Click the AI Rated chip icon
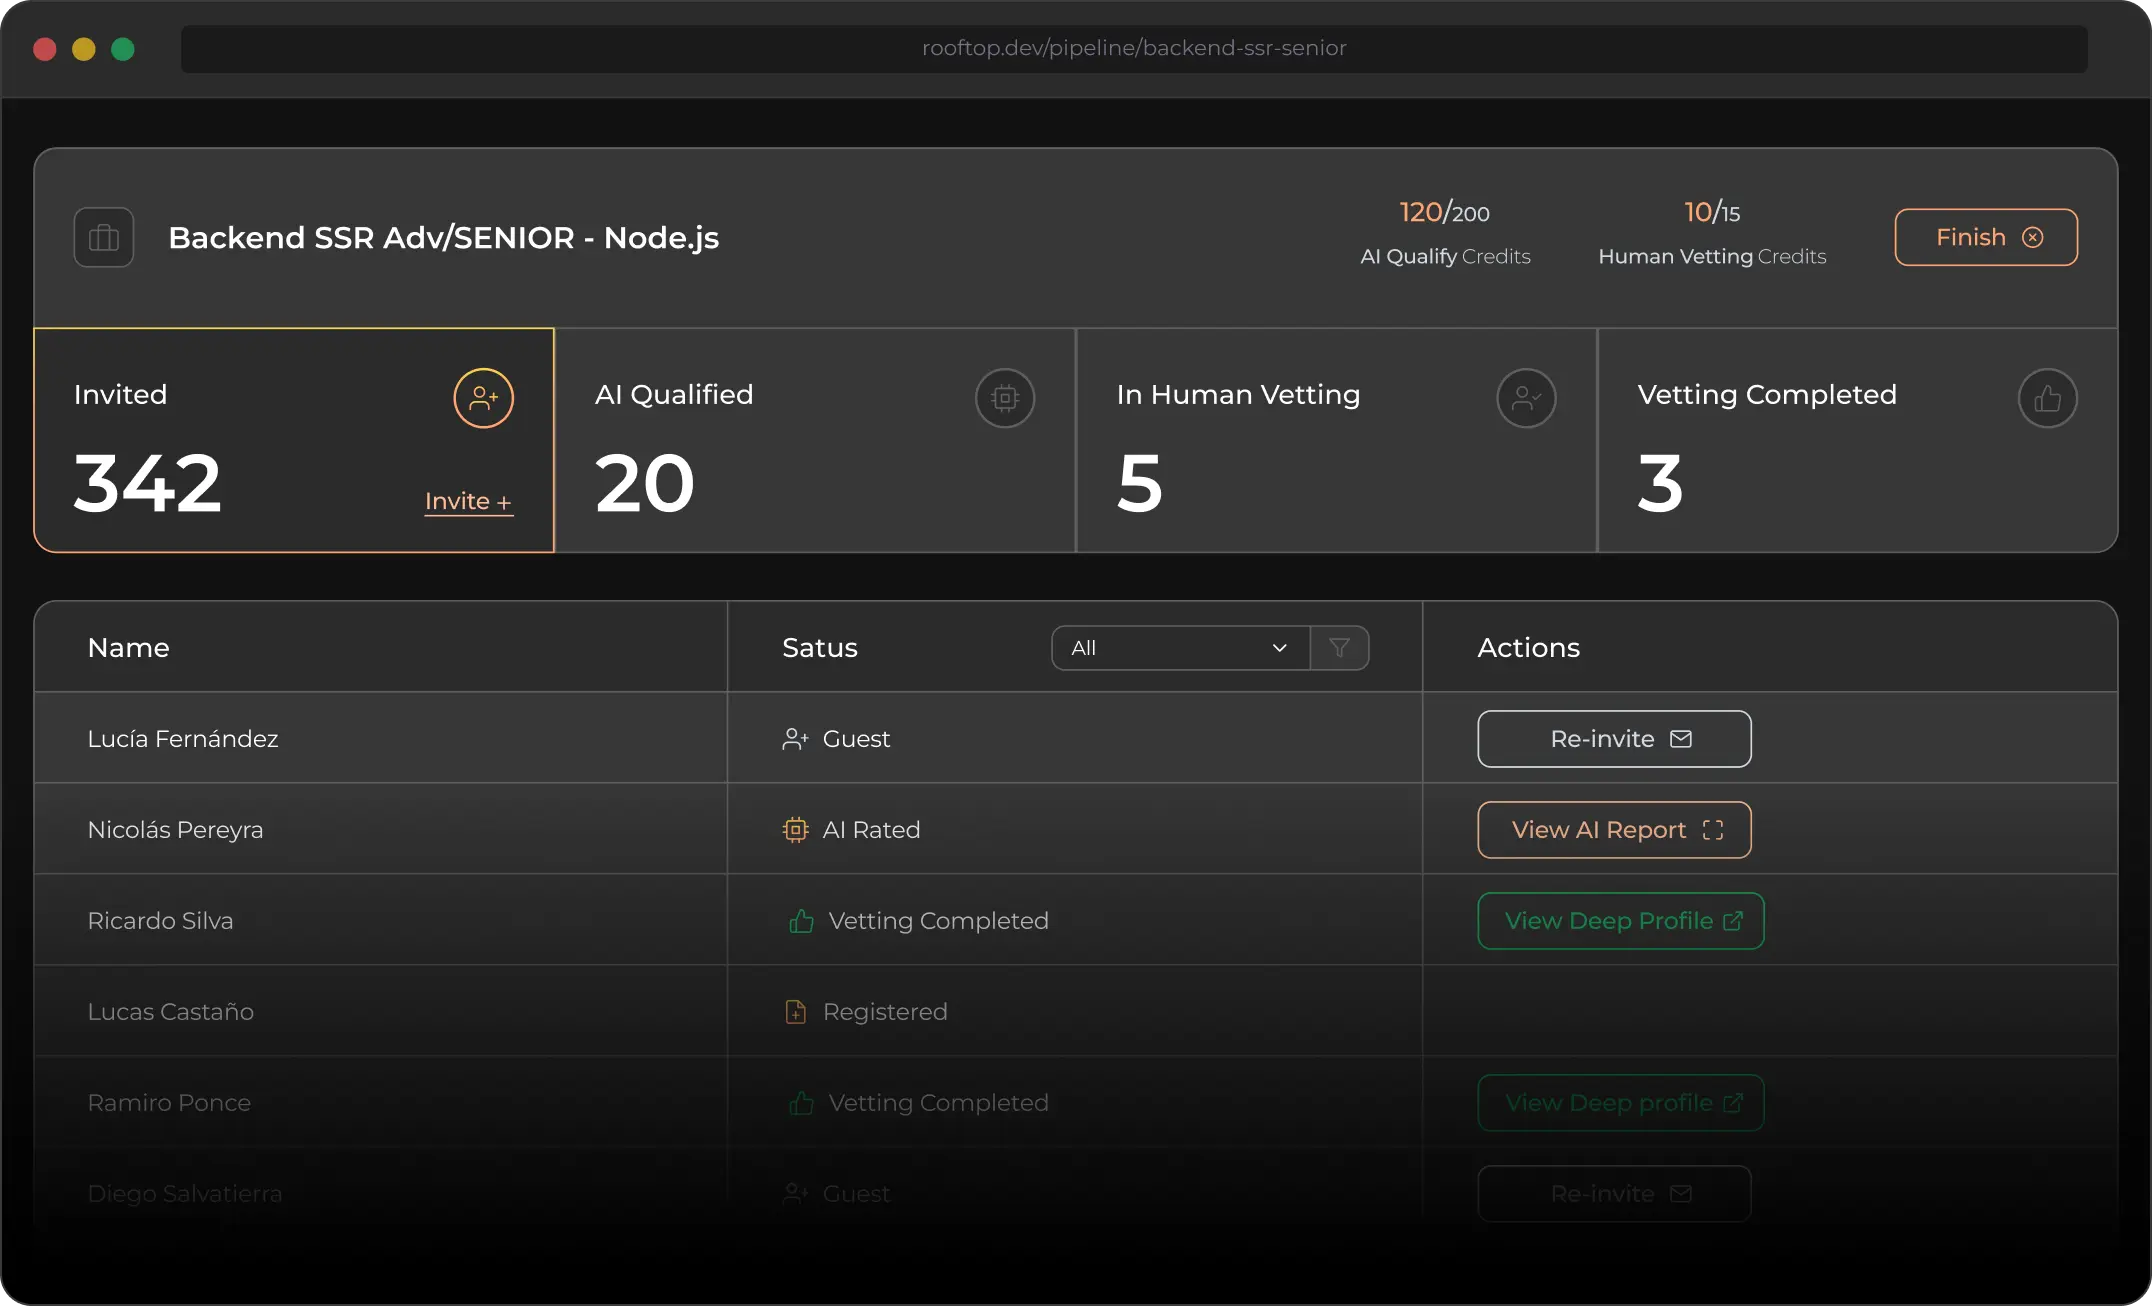 click(x=795, y=830)
